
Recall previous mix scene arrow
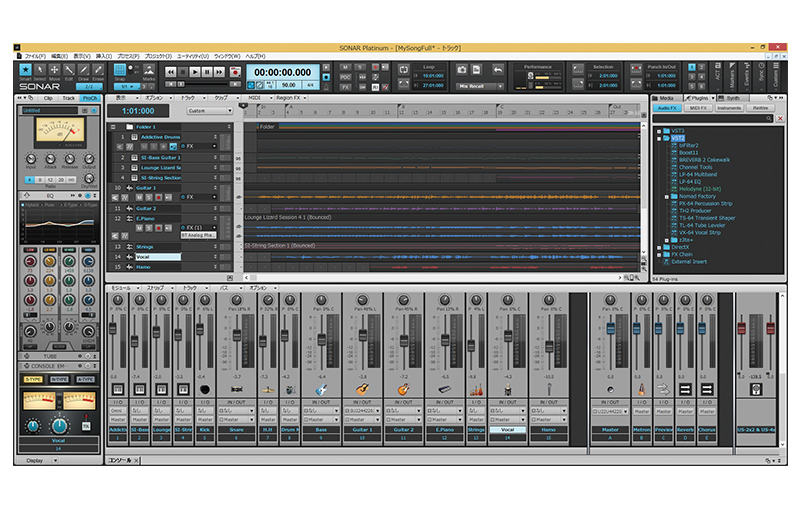pos(498,70)
